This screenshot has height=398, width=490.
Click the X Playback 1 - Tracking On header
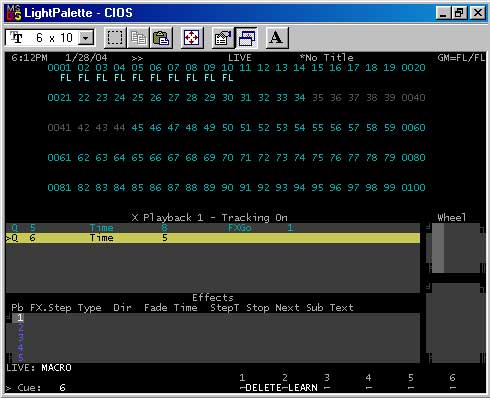[209, 218]
